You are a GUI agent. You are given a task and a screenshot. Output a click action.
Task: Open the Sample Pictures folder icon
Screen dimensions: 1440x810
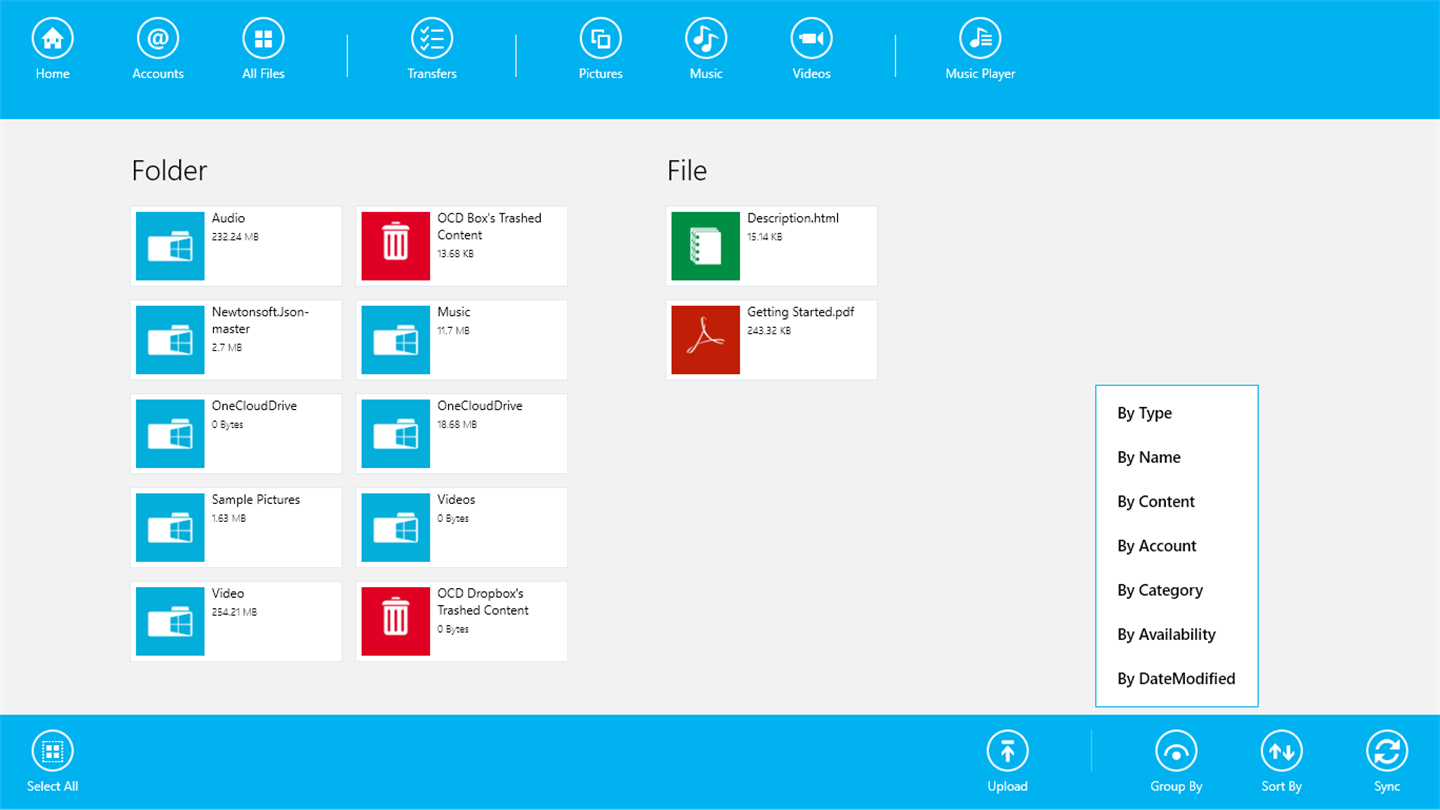coord(170,527)
